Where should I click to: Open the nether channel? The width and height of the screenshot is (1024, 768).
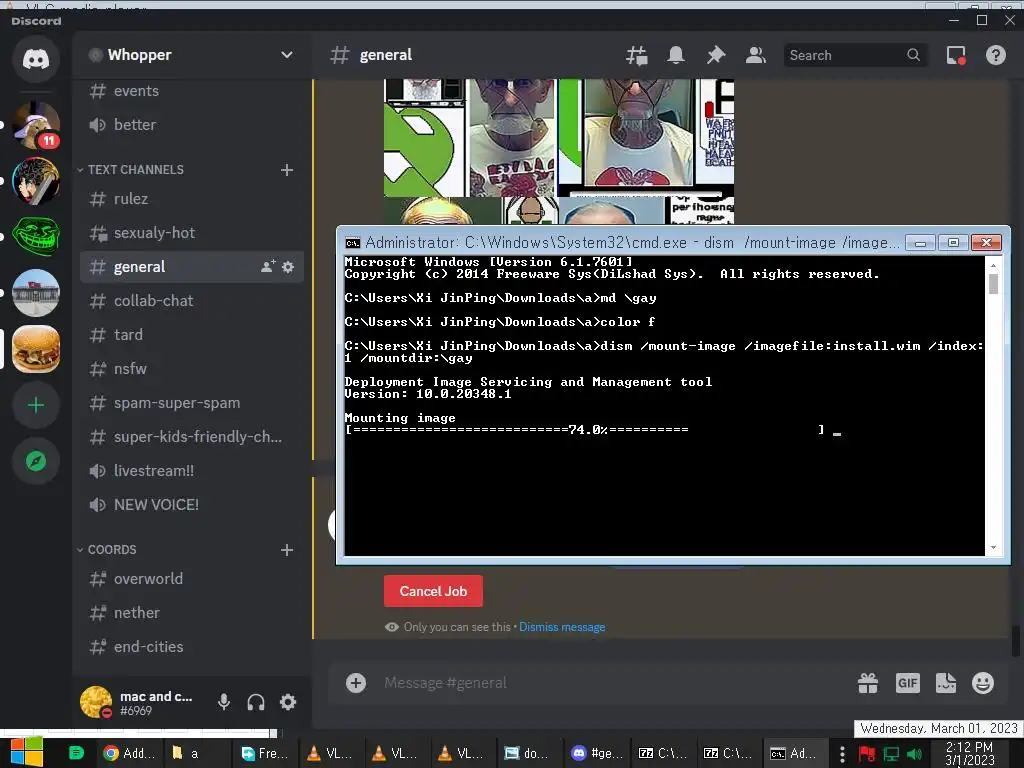tap(191, 613)
